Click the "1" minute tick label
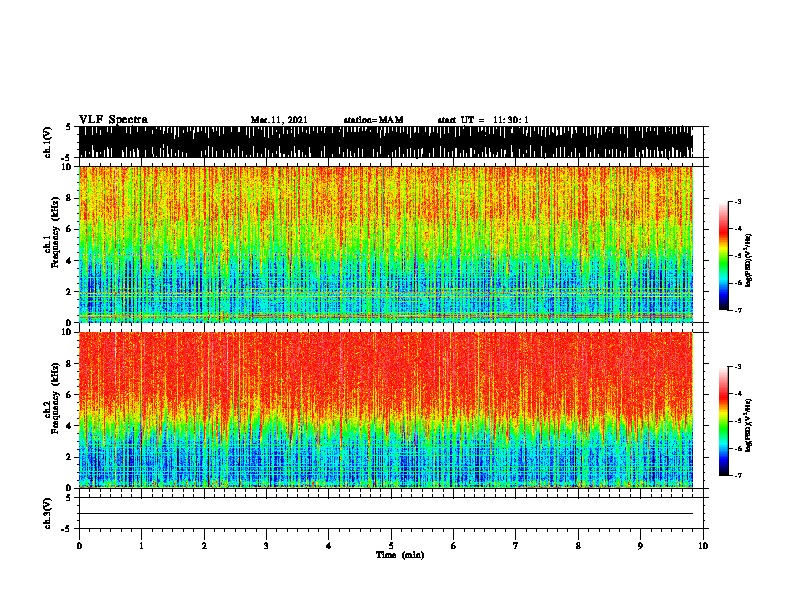Image resolution: width=792 pixels, height=612 pixels. pos(141,546)
